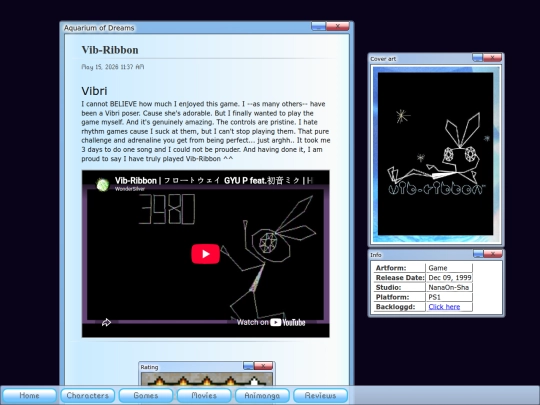Image resolution: width=540 pixels, height=405 pixels.
Task: Open Watch on YouTube link in video
Action: point(271,322)
